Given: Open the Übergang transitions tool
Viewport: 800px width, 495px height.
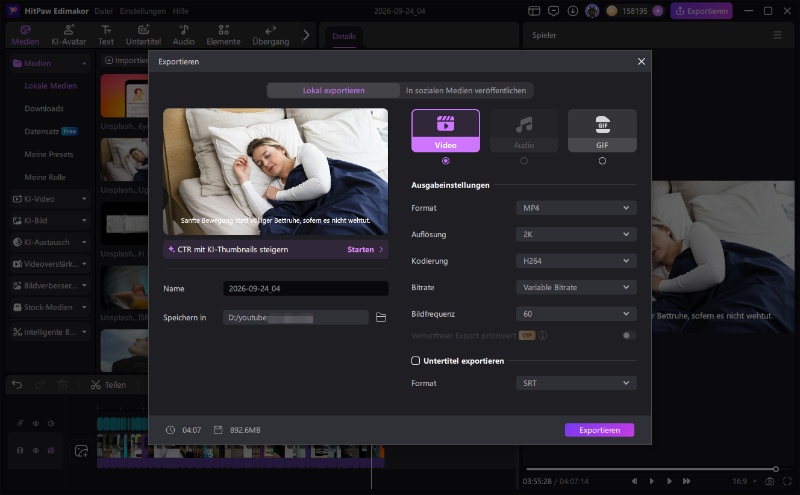Looking at the screenshot, I should 270,35.
